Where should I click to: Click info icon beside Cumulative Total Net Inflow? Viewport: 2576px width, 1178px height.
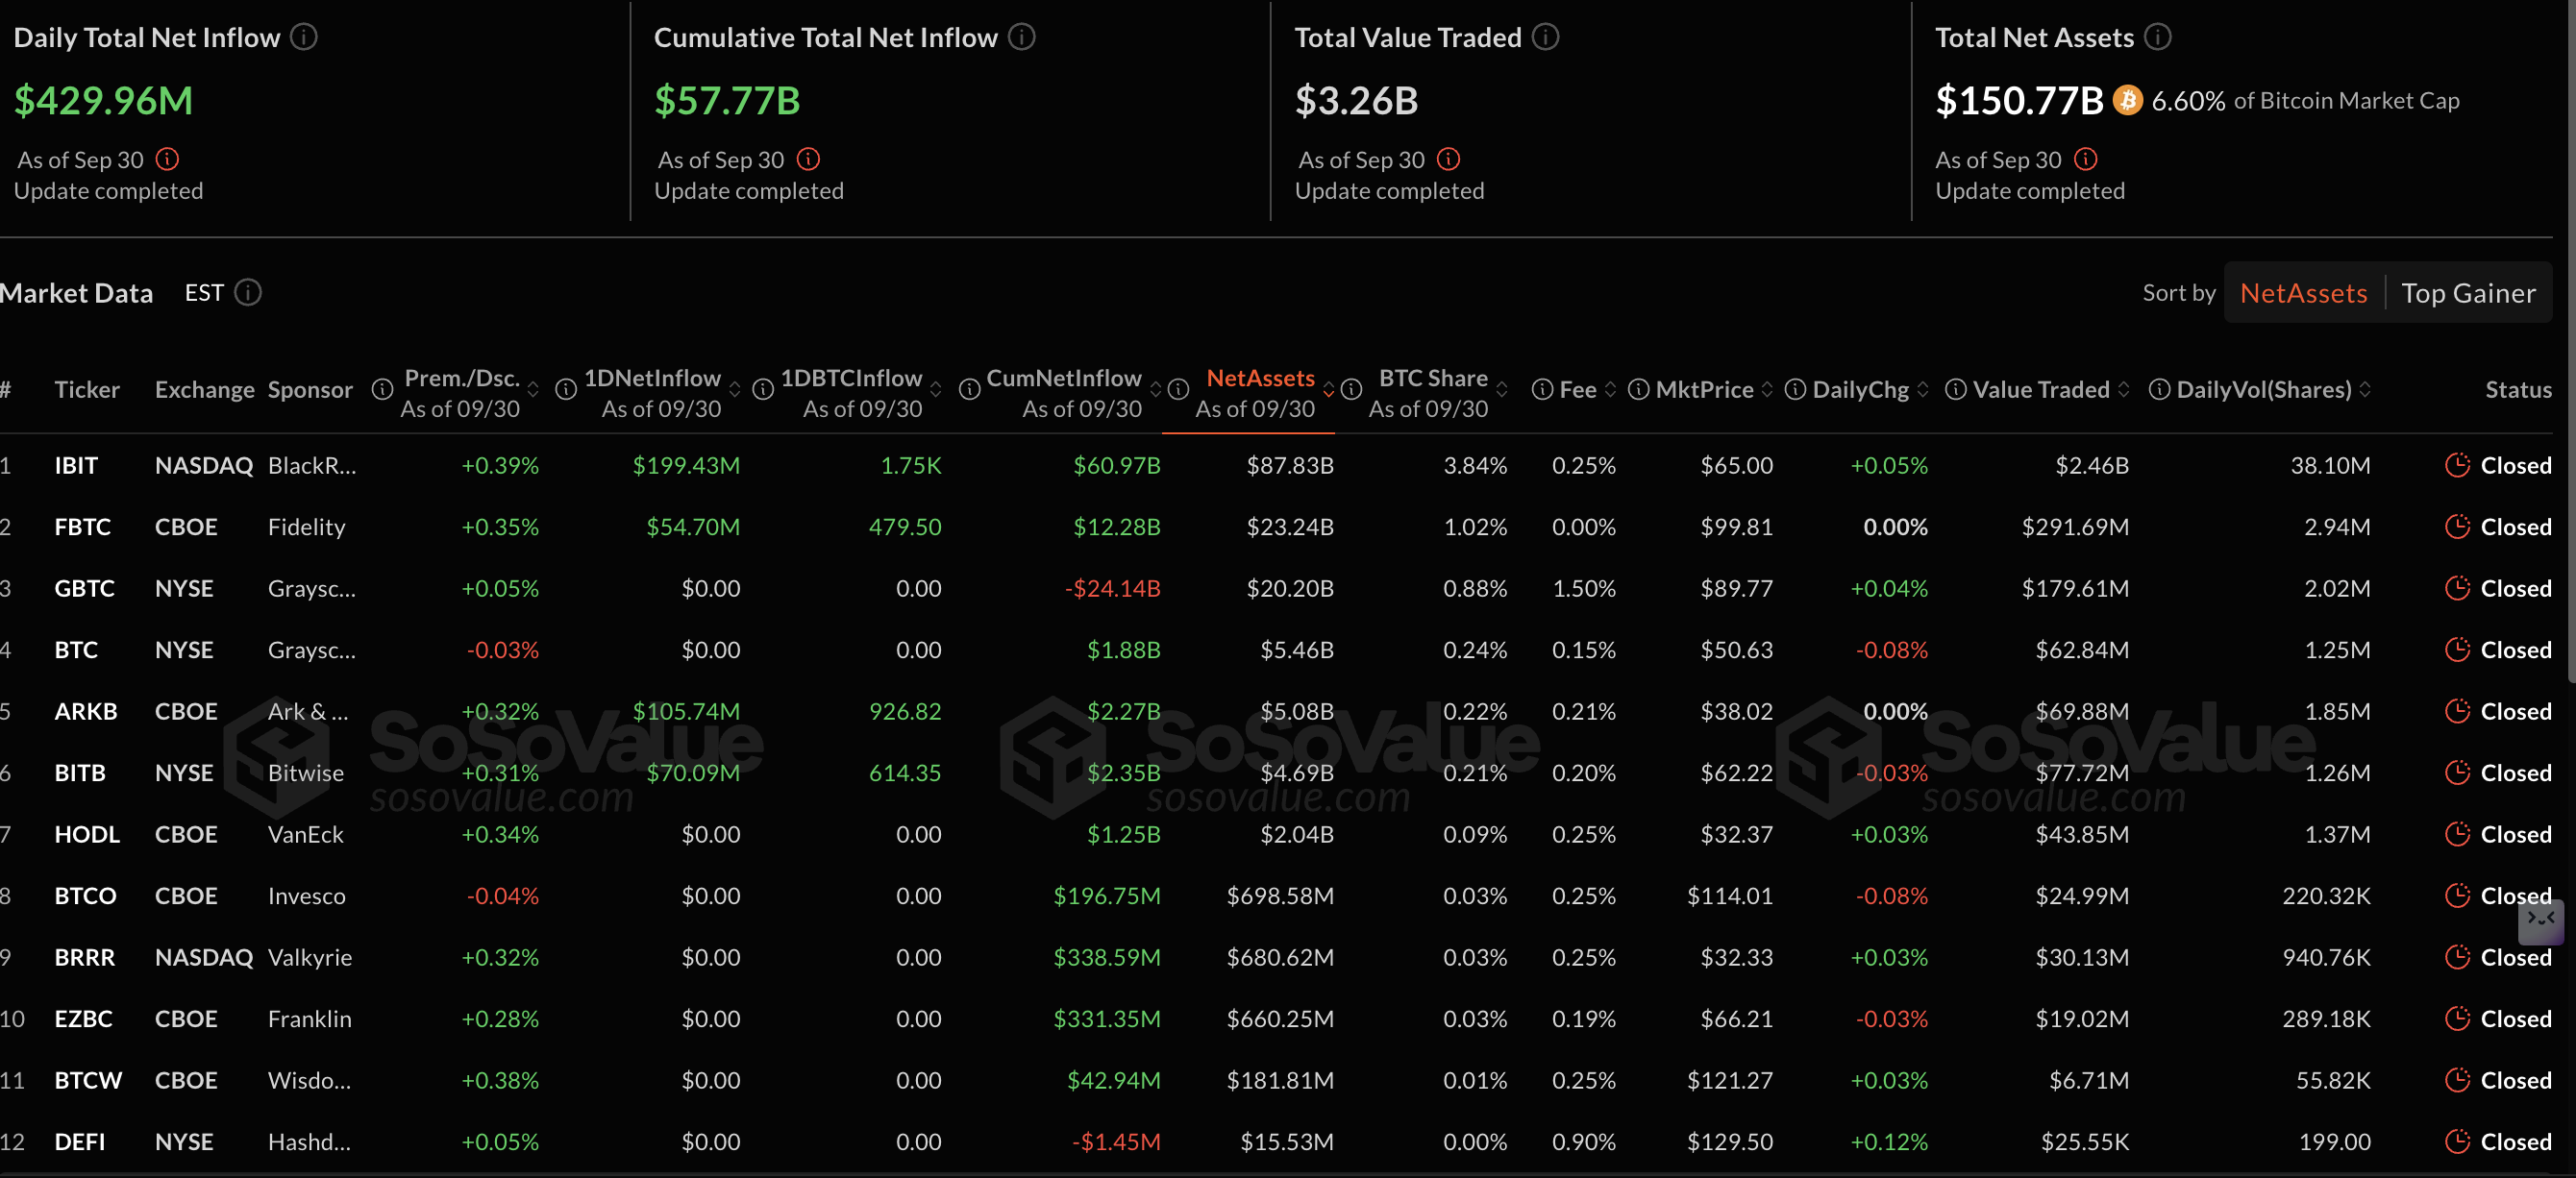click(x=1021, y=37)
